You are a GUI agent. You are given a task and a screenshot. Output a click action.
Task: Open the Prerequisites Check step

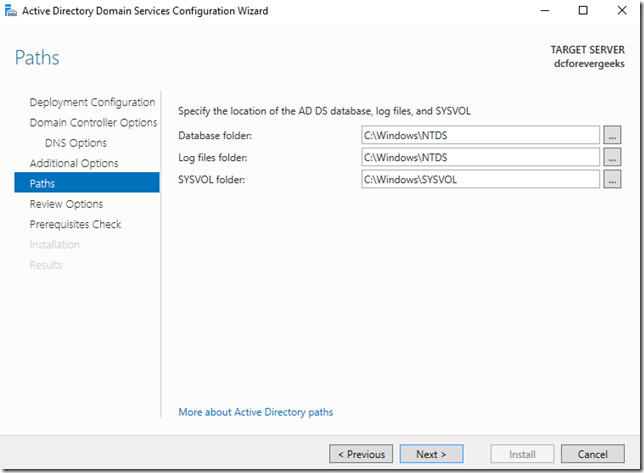75,224
